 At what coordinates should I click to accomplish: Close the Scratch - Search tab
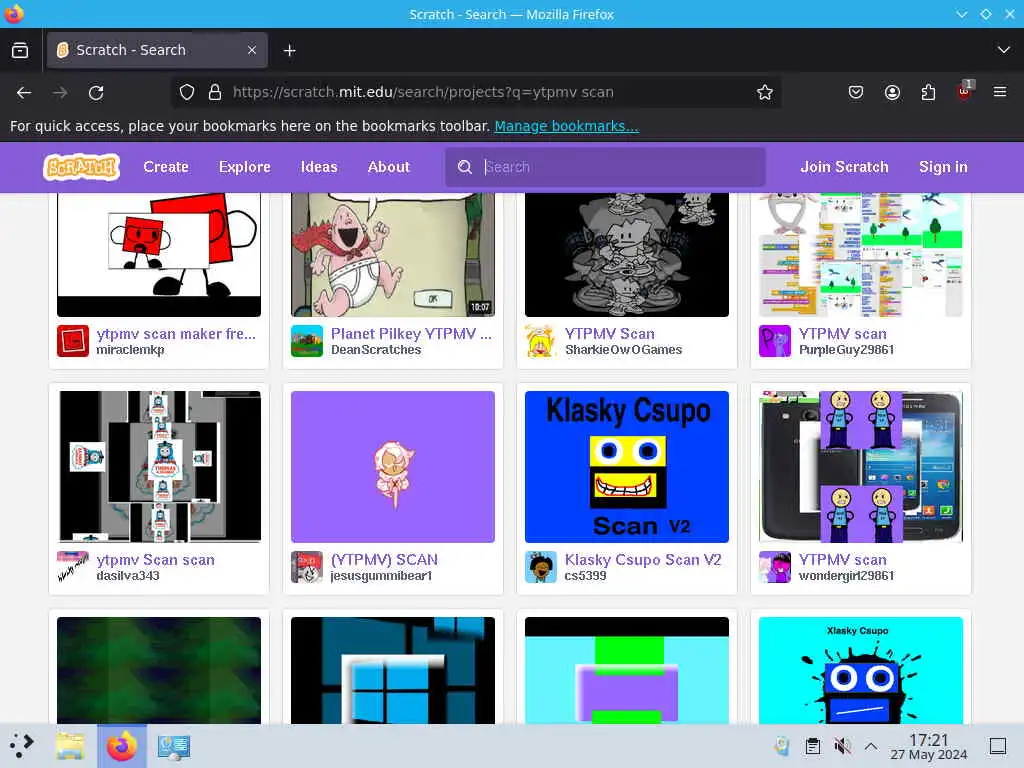point(252,50)
